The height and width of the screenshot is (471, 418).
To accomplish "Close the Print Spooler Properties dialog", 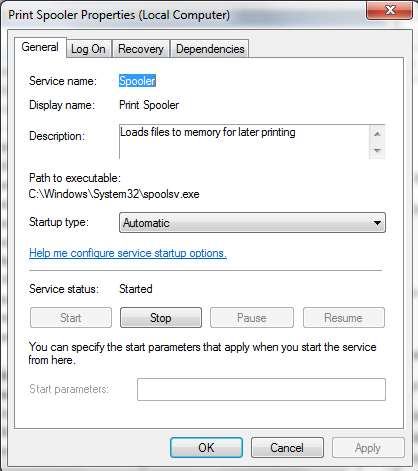I will click(x=389, y=10).
